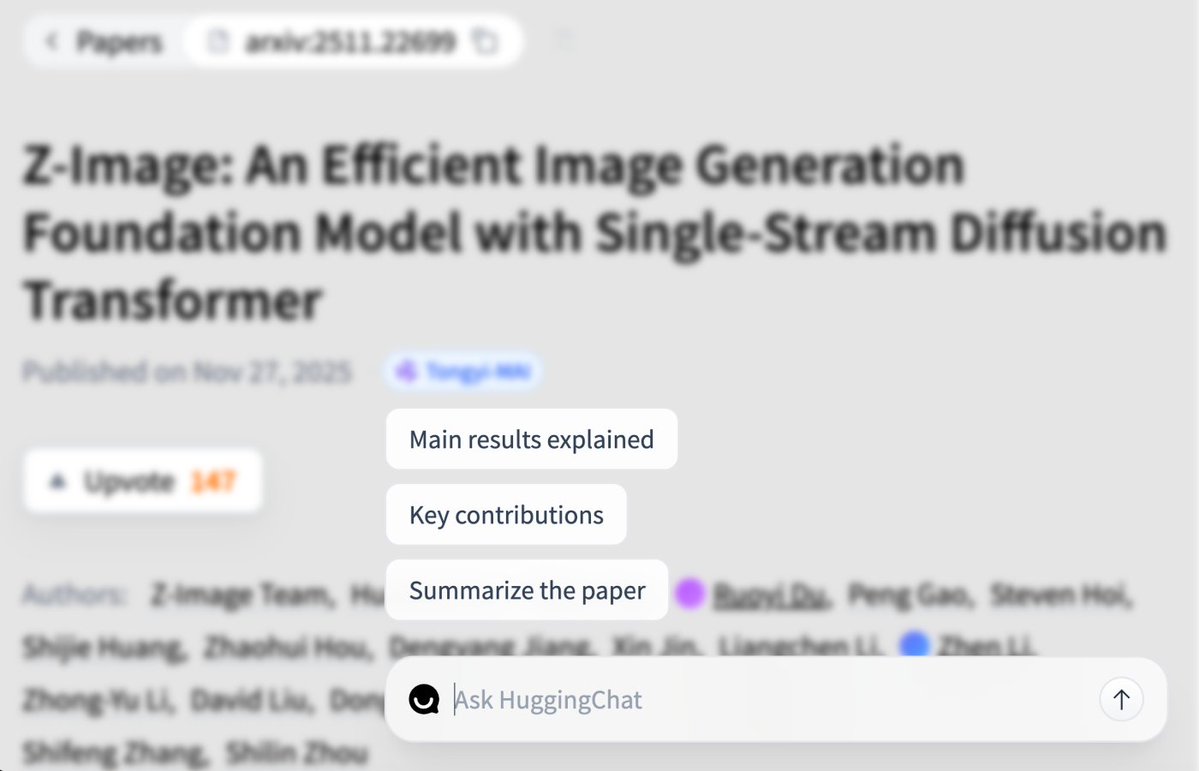This screenshot has width=1199, height=771.
Task: Select 'Main results explained' suggestion
Action: [531, 439]
